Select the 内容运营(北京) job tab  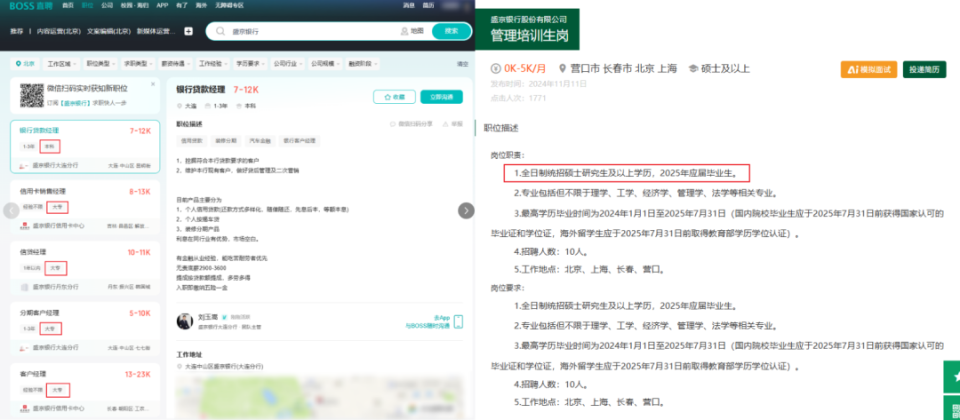[59, 31]
